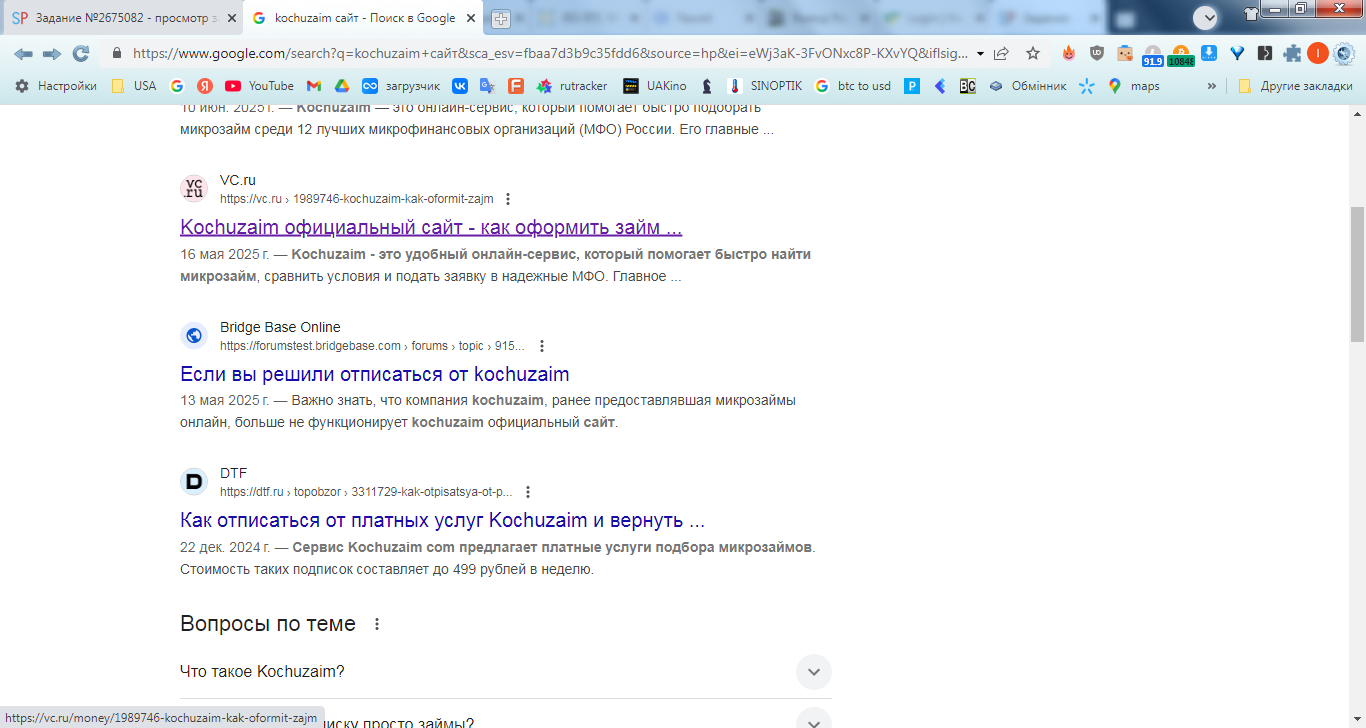Click the address bar URL field

(550, 54)
